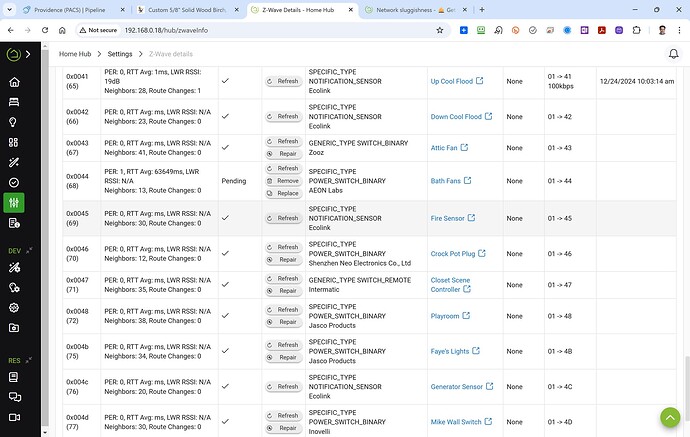
Task: Click the sidebar vertical scrollbar
Action: [x=44, y=238]
